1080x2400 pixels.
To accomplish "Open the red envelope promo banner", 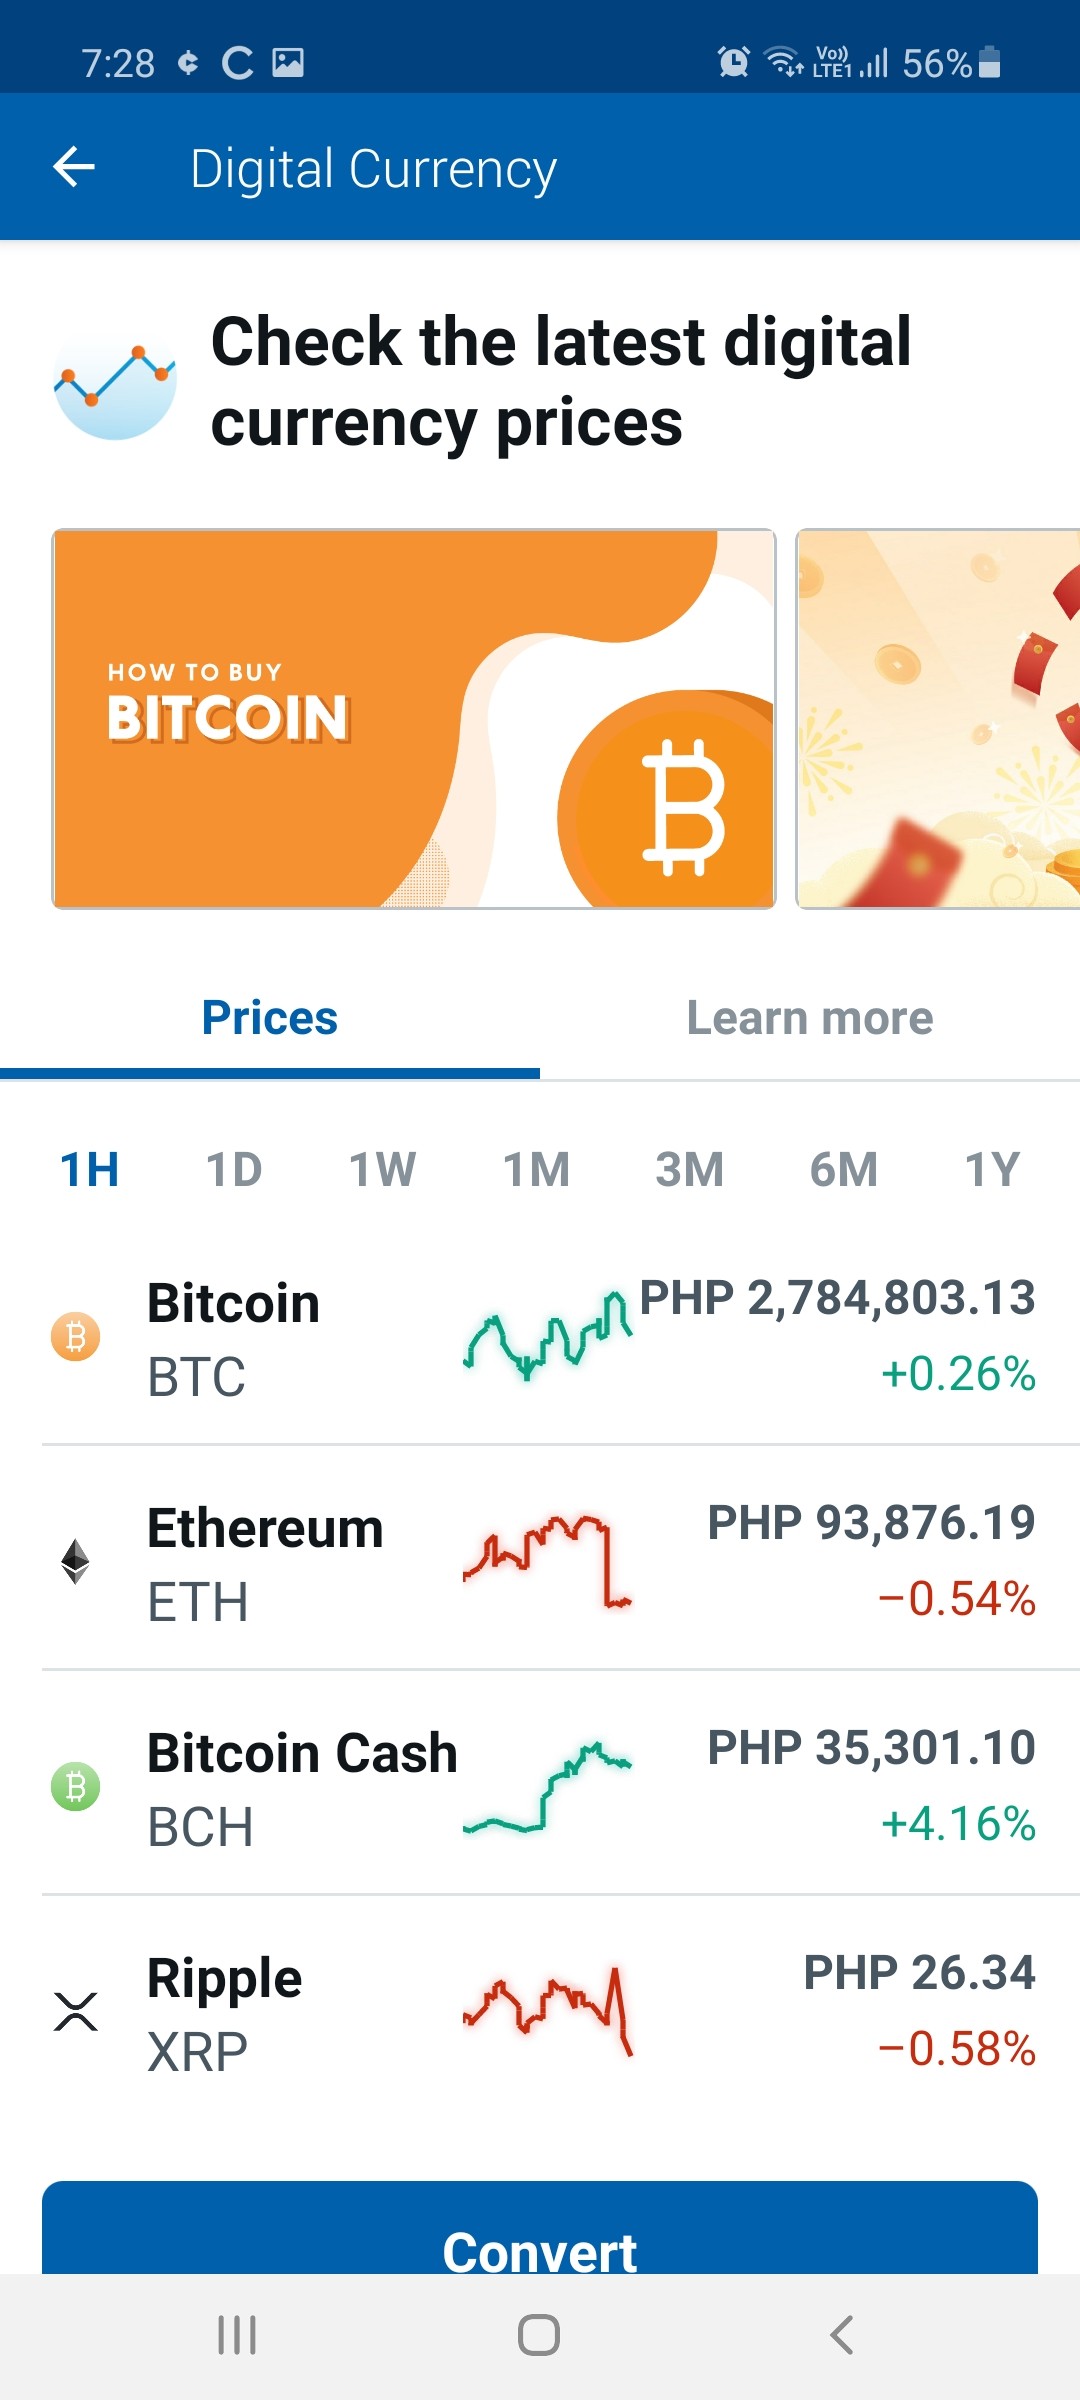I will pos(938,719).
